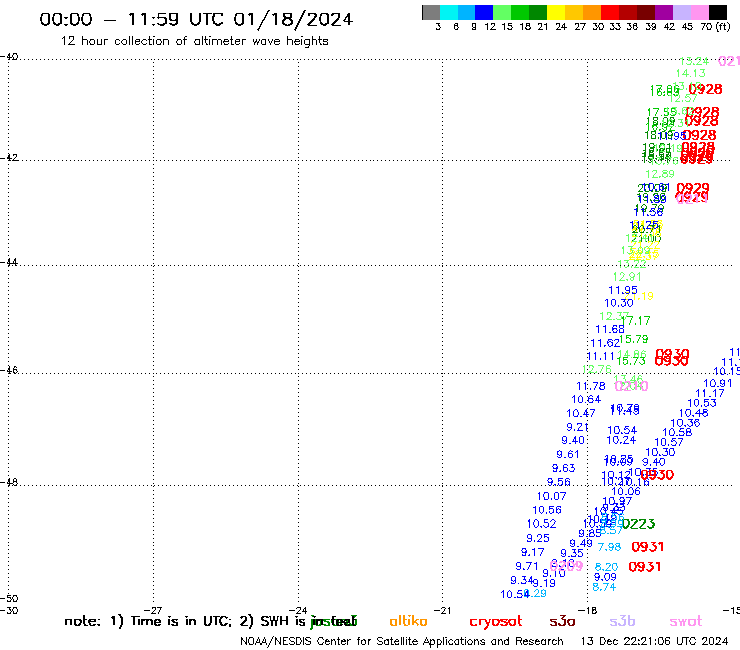Click wave height value '12.91'
The image size is (740, 650).
click(x=627, y=277)
